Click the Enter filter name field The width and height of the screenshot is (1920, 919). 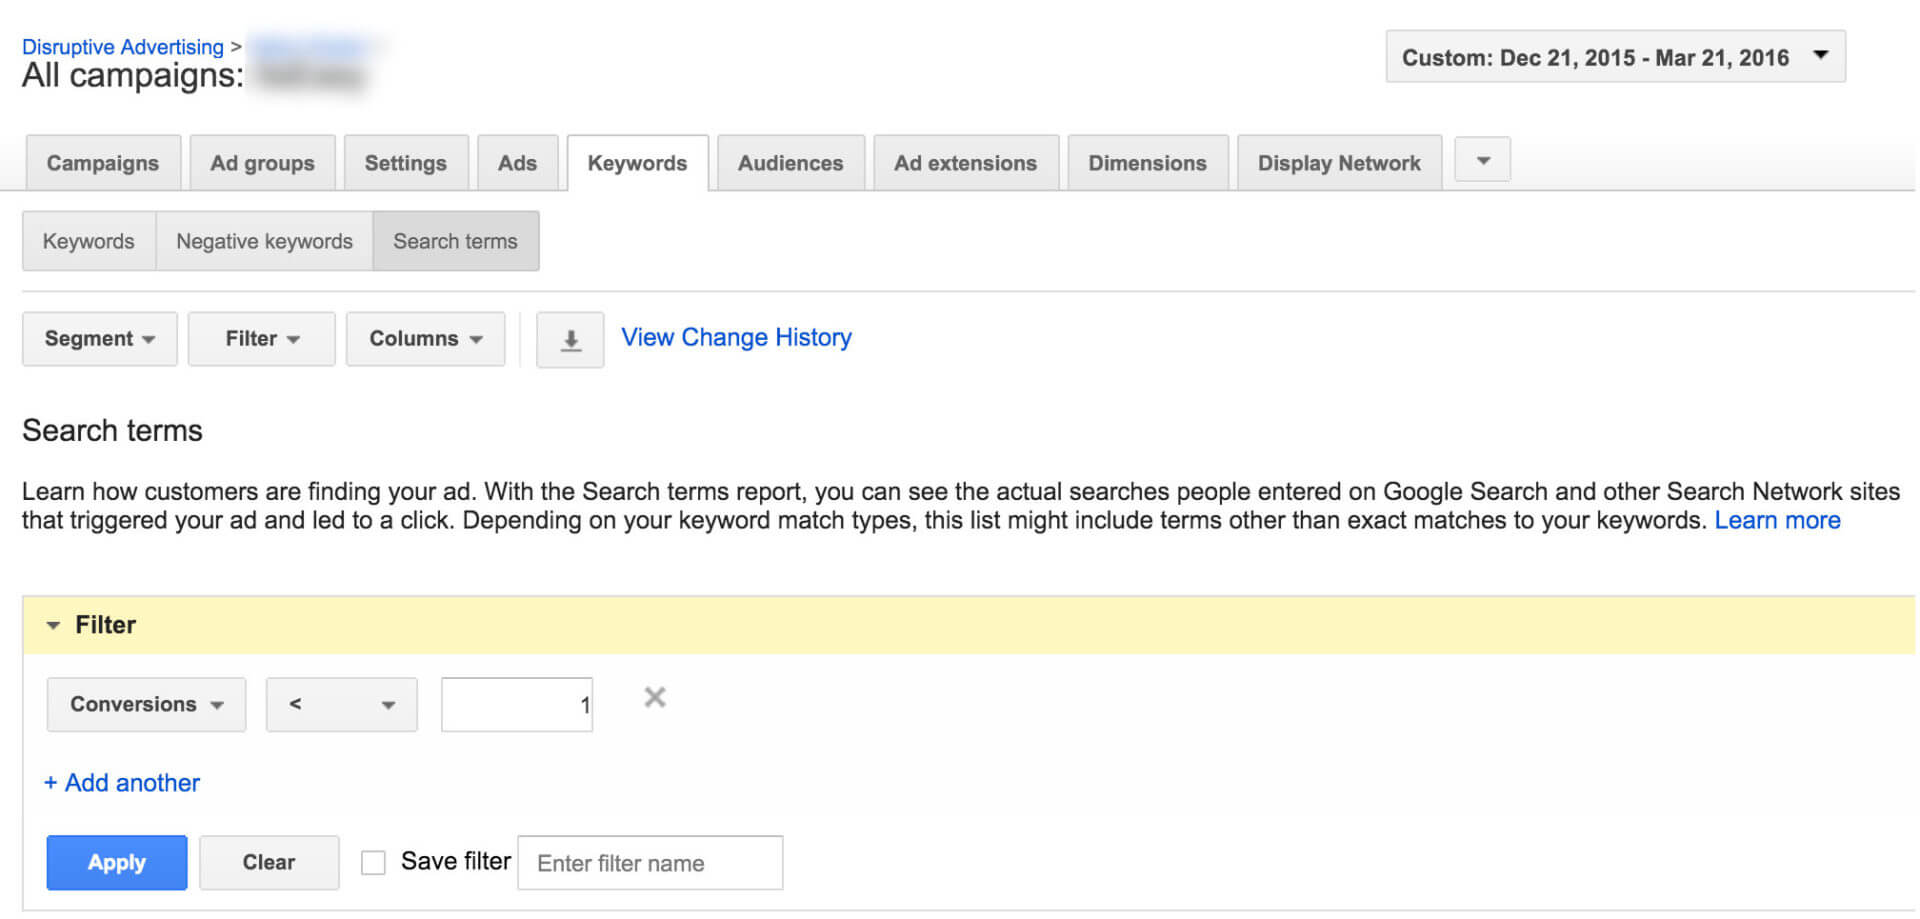tap(649, 862)
